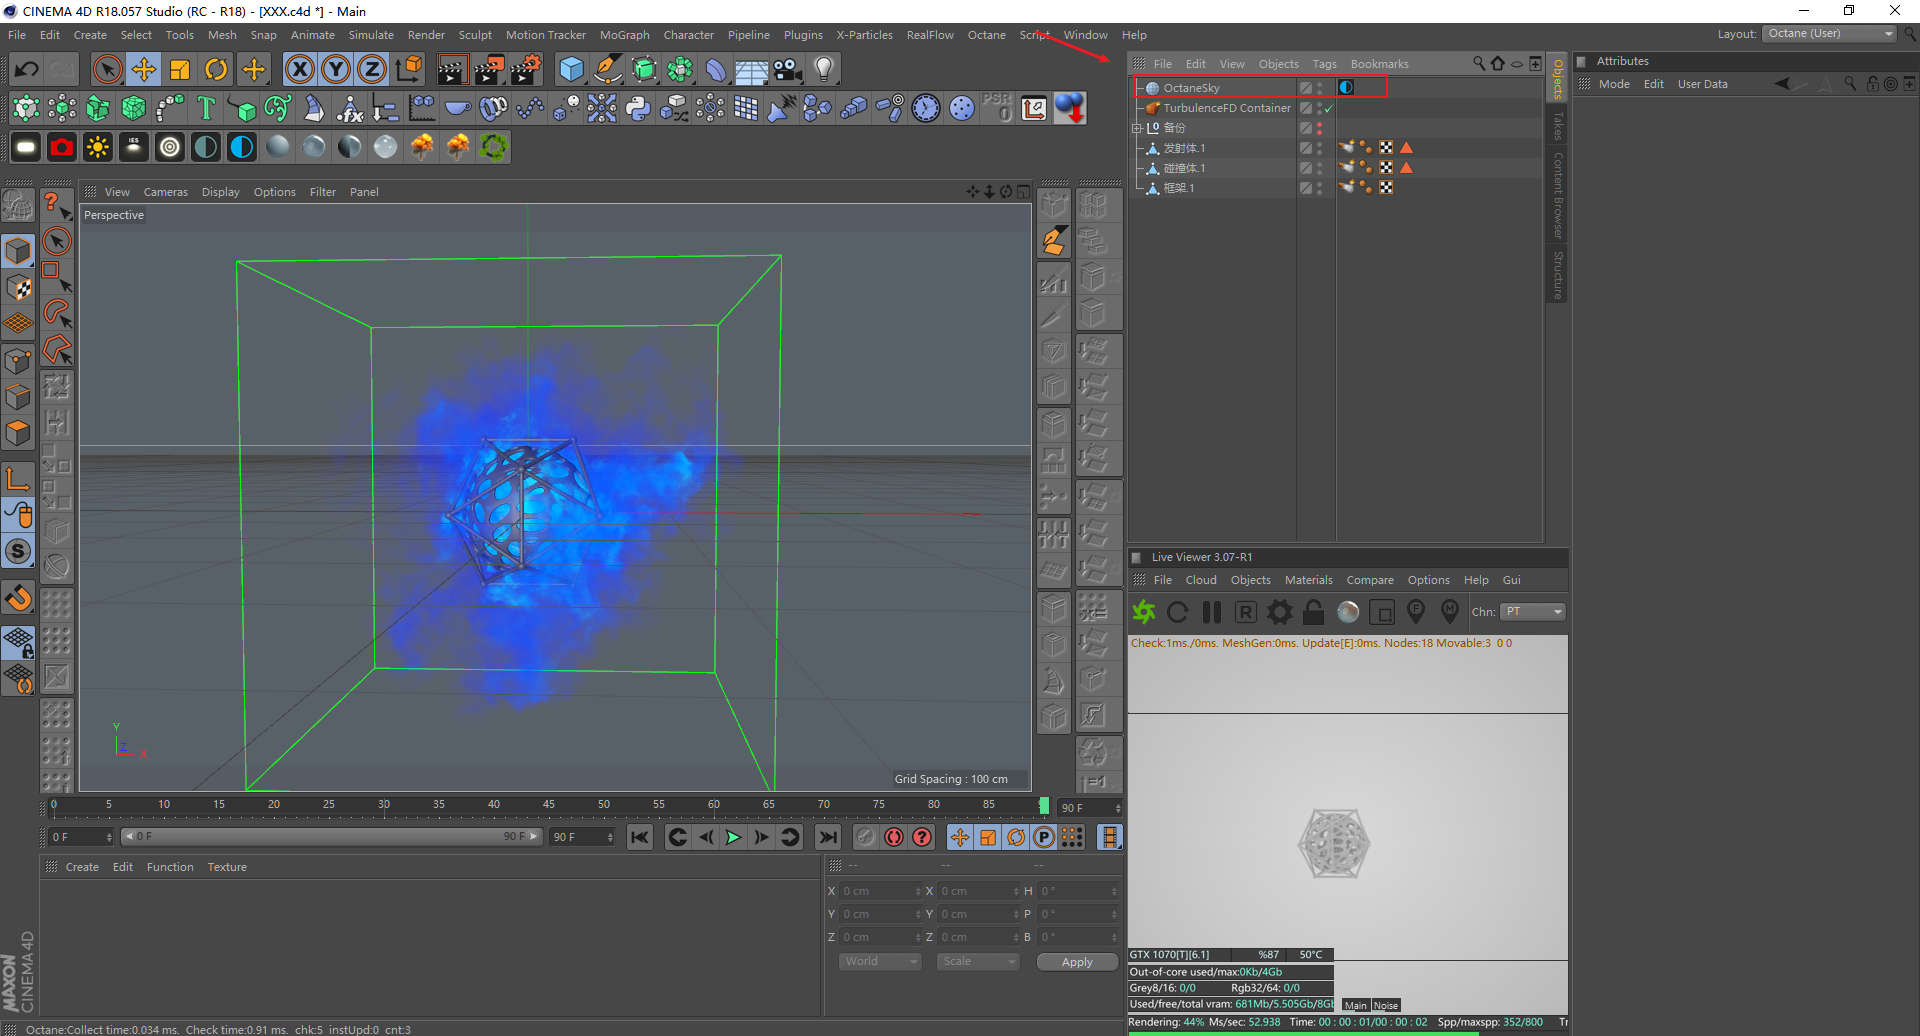Toggle coordinate system world/object button
Viewport: 1920px width, 1036px height.
coord(408,69)
